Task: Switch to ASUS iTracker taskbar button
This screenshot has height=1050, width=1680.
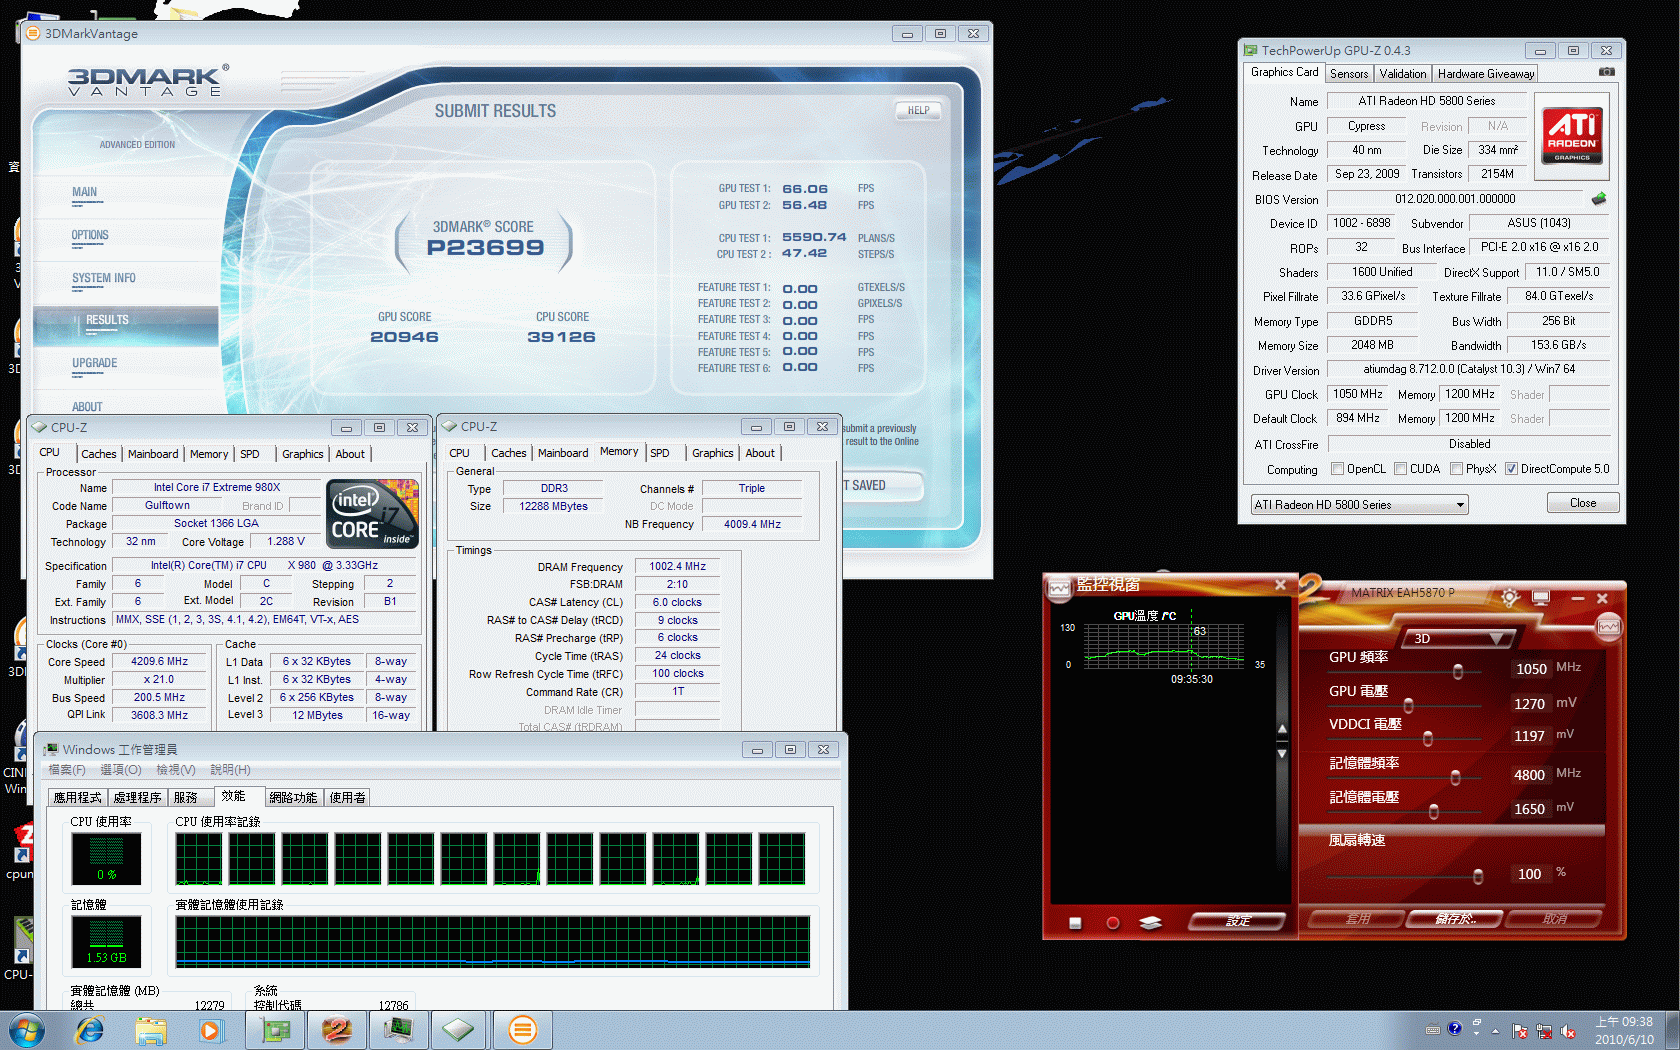Action: pyautogui.click(x=337, y=1030)
